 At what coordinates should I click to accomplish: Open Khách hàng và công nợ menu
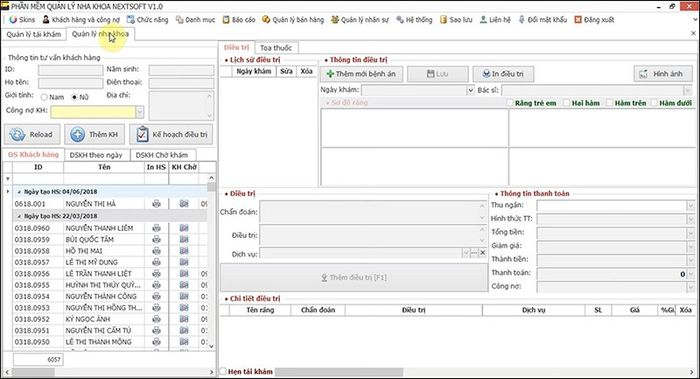tap(81, 20)
